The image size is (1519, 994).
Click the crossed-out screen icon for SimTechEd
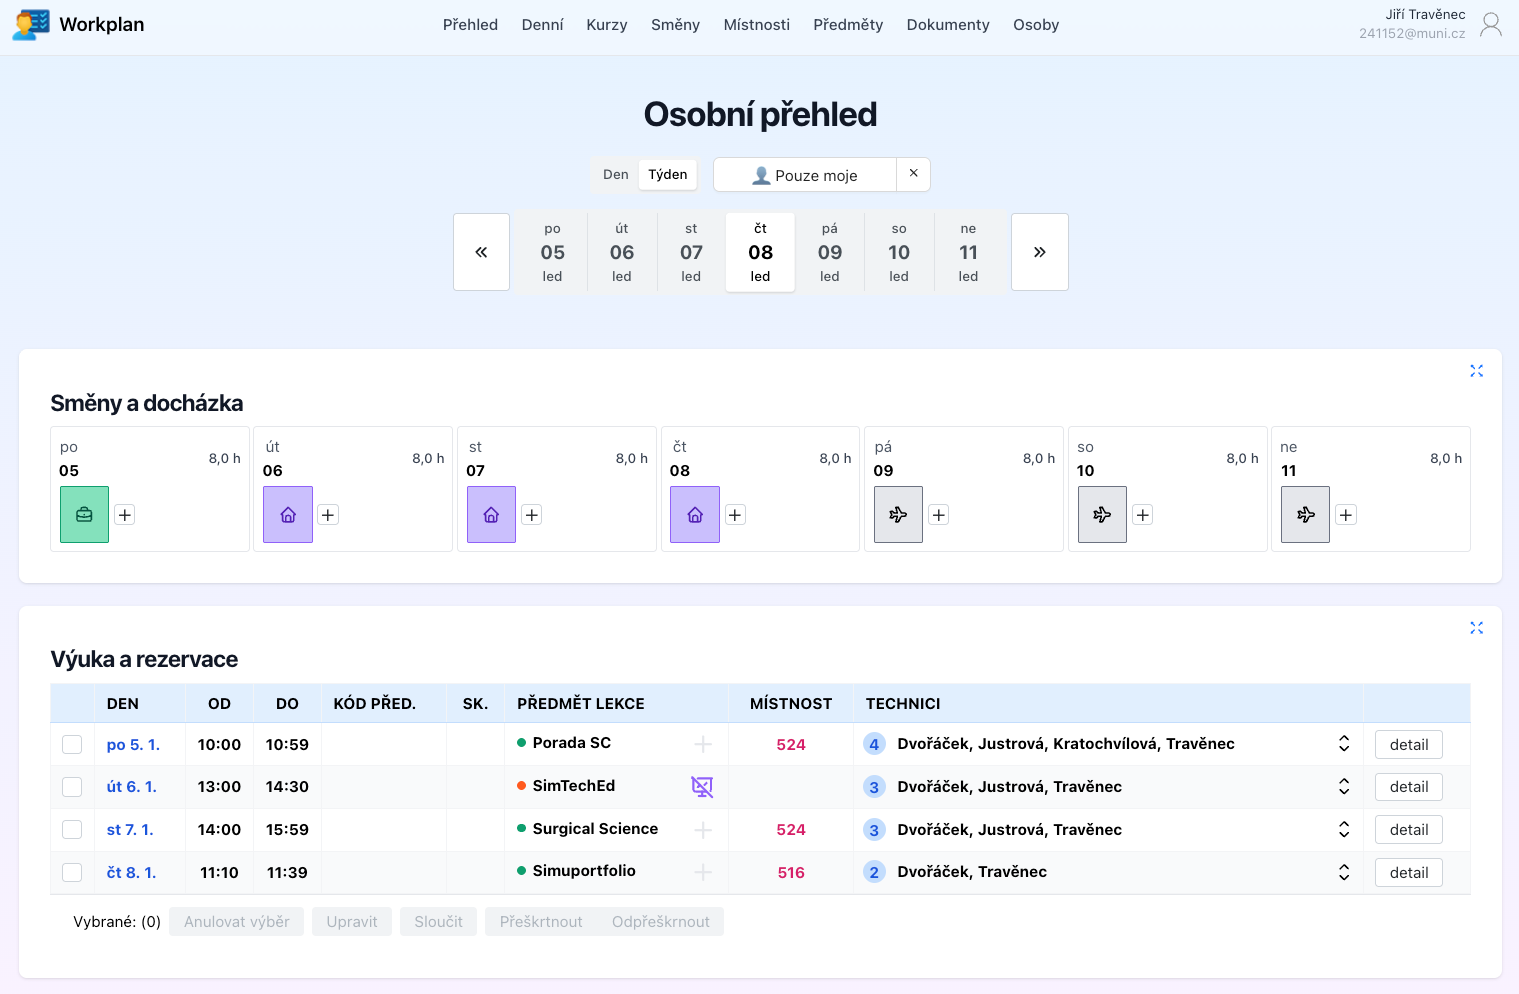[x=702, y=787]
